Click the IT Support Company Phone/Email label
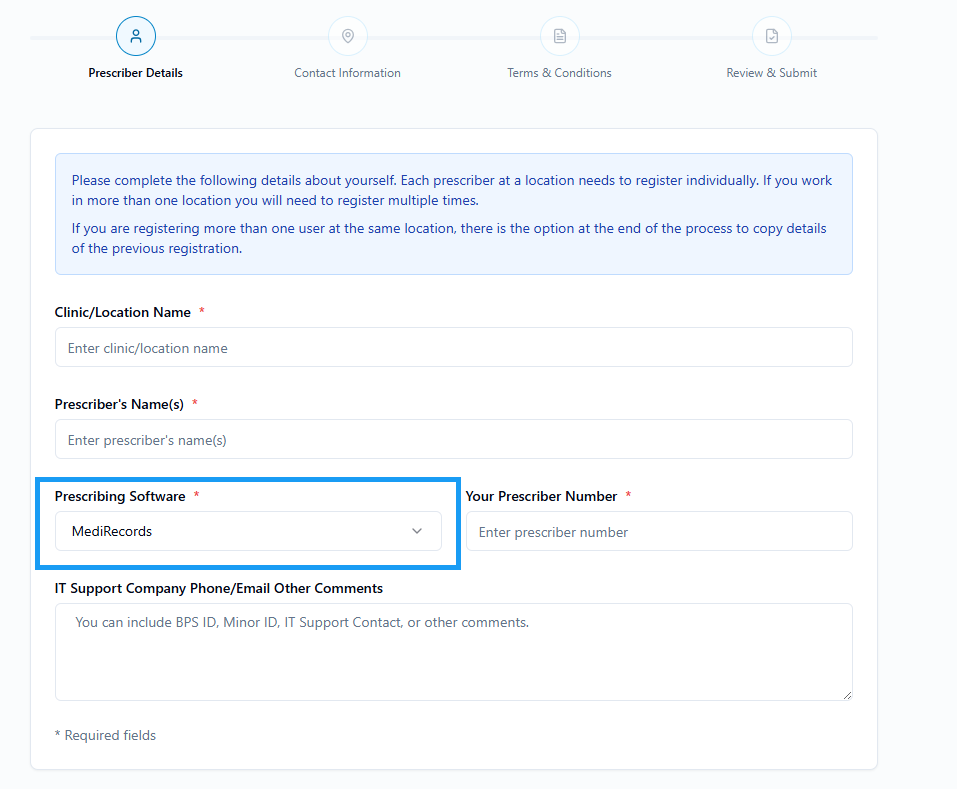957x789 pixels. tap(218, 588)
